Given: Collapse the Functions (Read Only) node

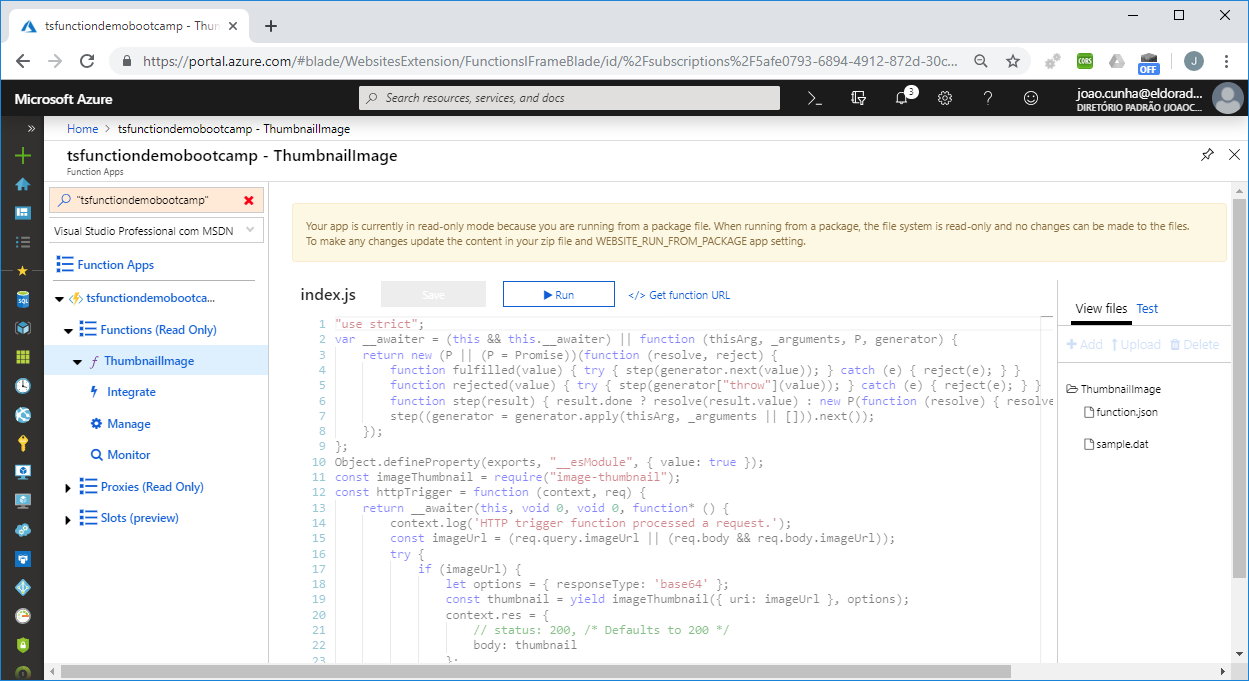Looking at the screenshot, I should pyautogui.click(x=68, y=330).
